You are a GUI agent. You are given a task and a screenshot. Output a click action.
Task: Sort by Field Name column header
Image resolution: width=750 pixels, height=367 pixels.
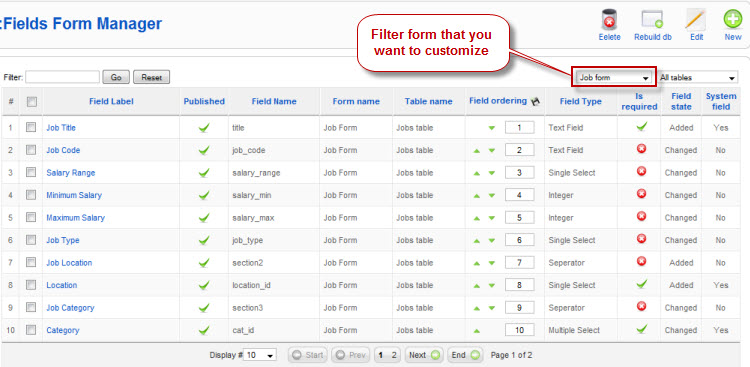274,101
